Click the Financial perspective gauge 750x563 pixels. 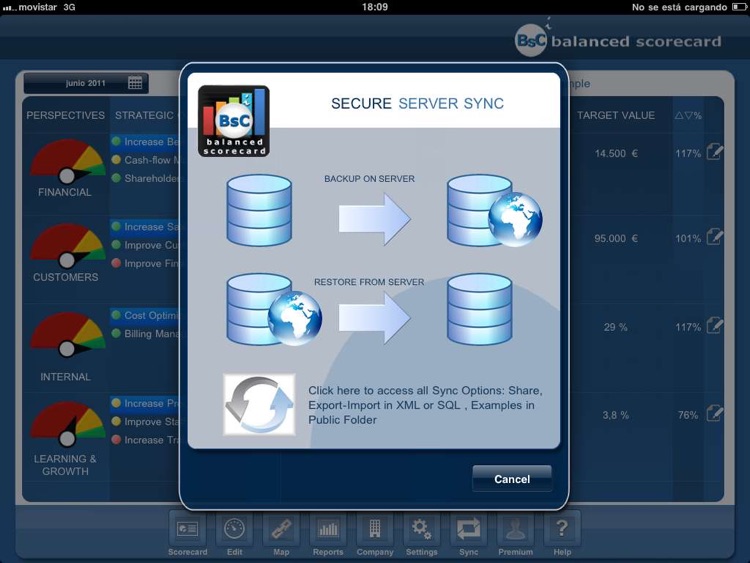[x=67, y=161]
